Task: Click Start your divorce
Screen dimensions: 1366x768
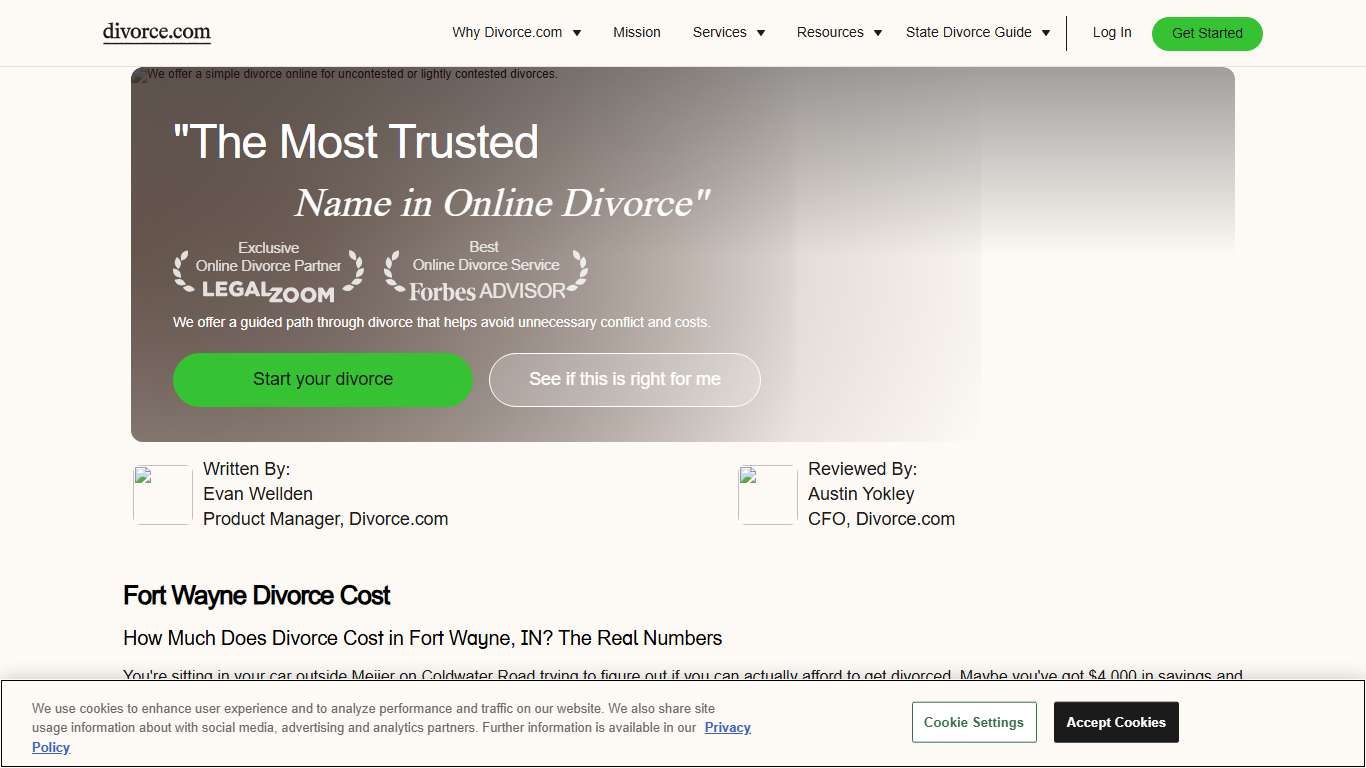Action: 322,380
